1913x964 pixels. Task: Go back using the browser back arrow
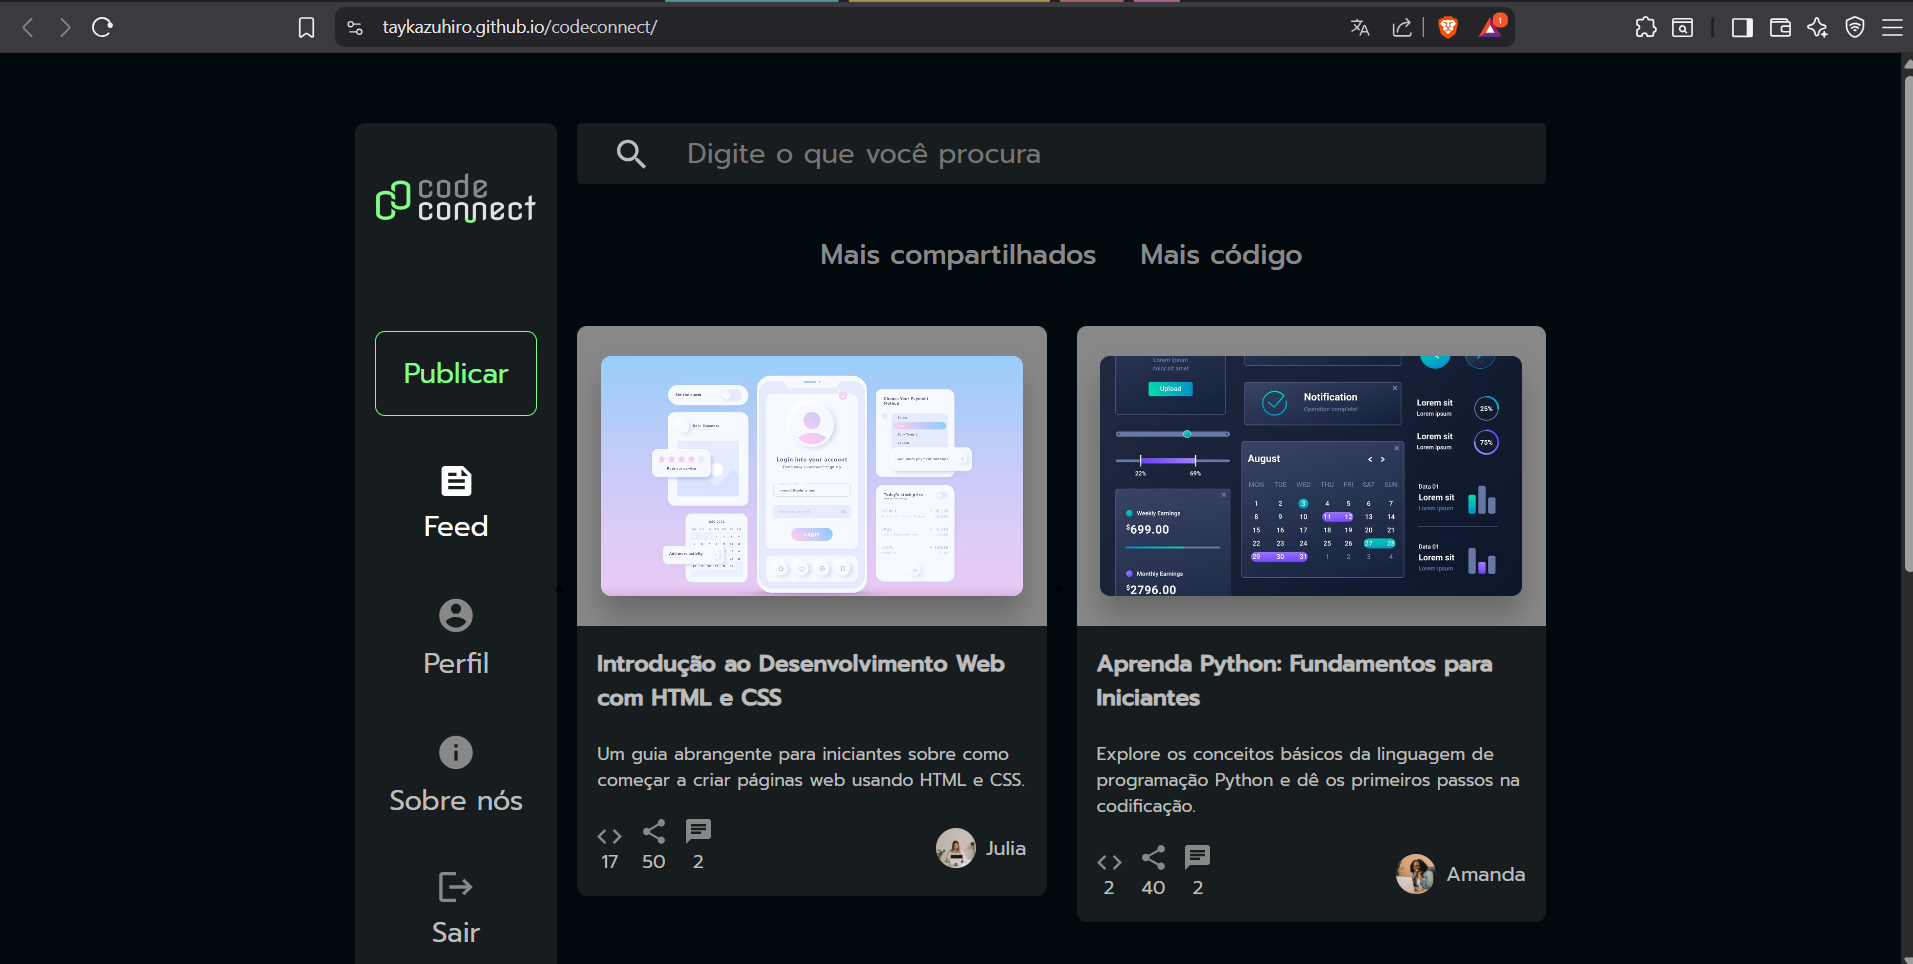click(x=28, y=27)
